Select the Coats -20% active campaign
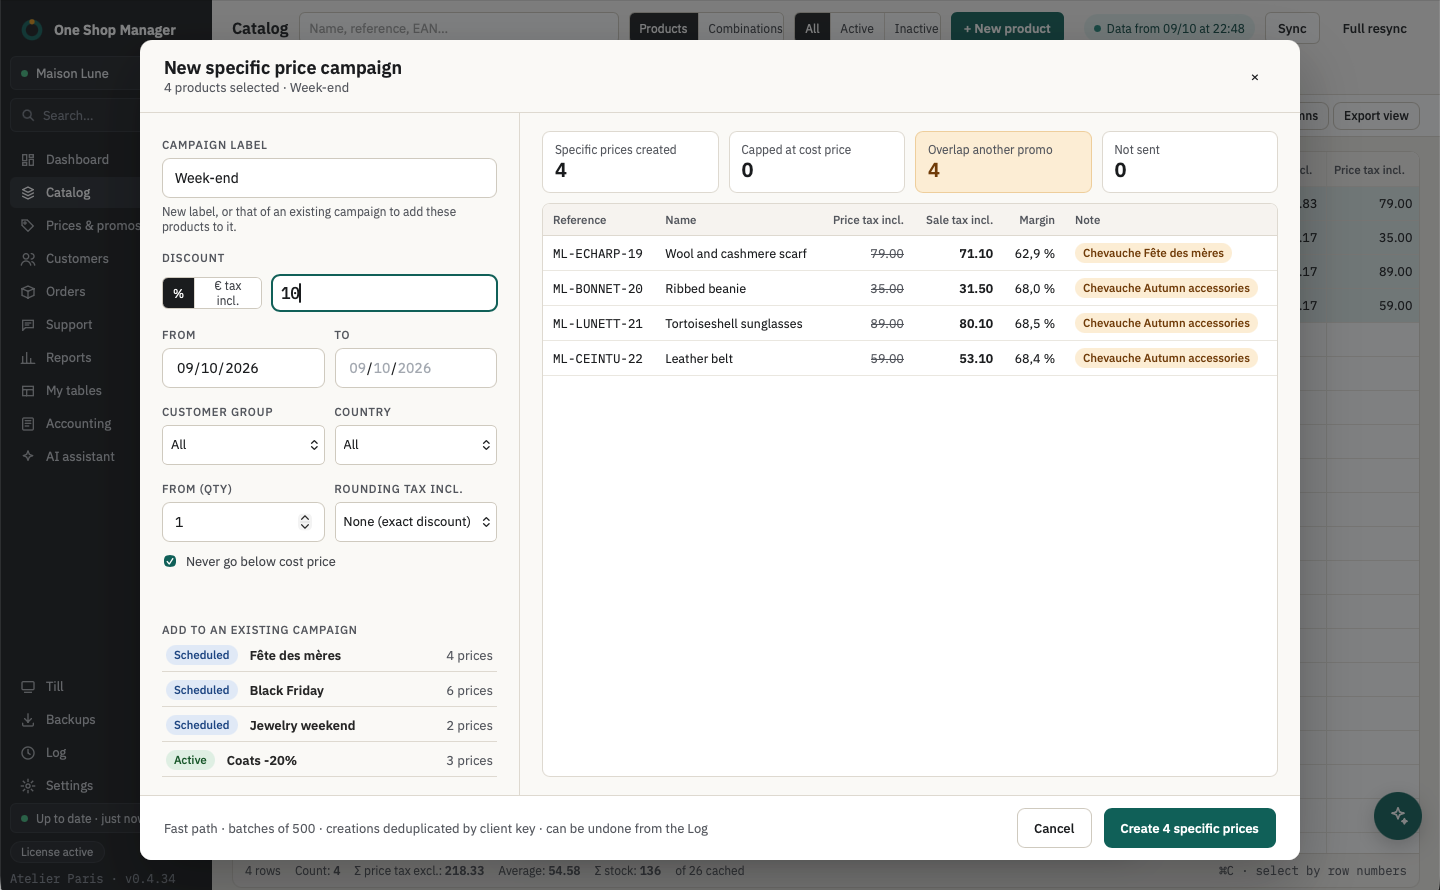Screen dimensions: 1440x890 (329, 760)
